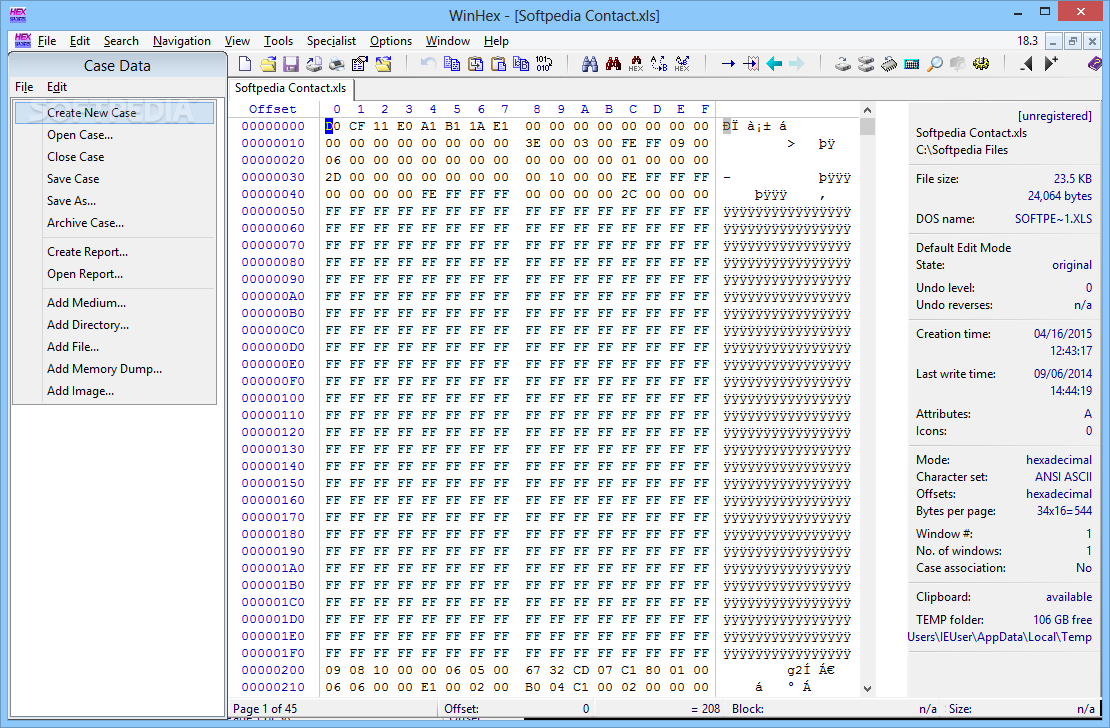Screen dimensions: 1110x728
Task: Choose Create Report... entry
Action: pos(115,251)
